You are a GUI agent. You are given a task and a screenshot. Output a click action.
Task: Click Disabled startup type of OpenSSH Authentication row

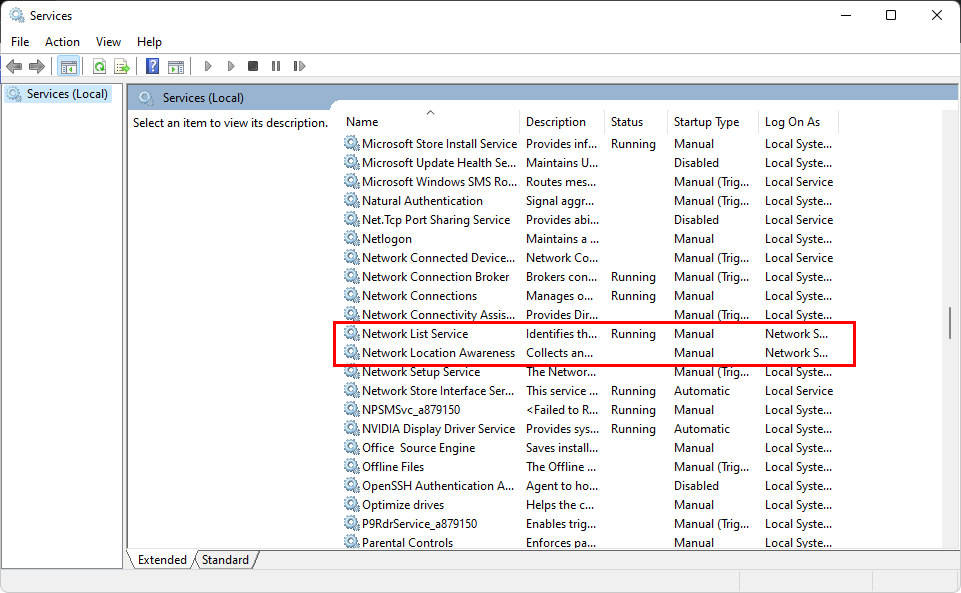(696, 485)
